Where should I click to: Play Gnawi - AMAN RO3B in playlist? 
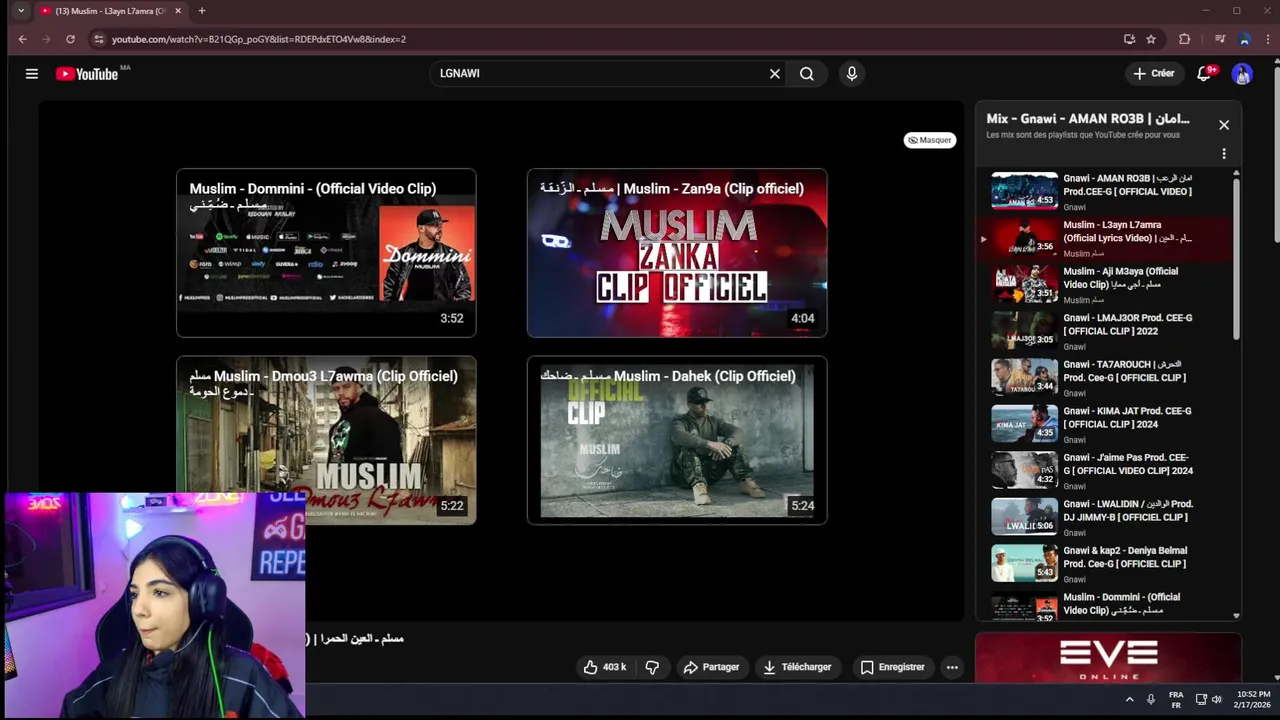pos(1104,191)
